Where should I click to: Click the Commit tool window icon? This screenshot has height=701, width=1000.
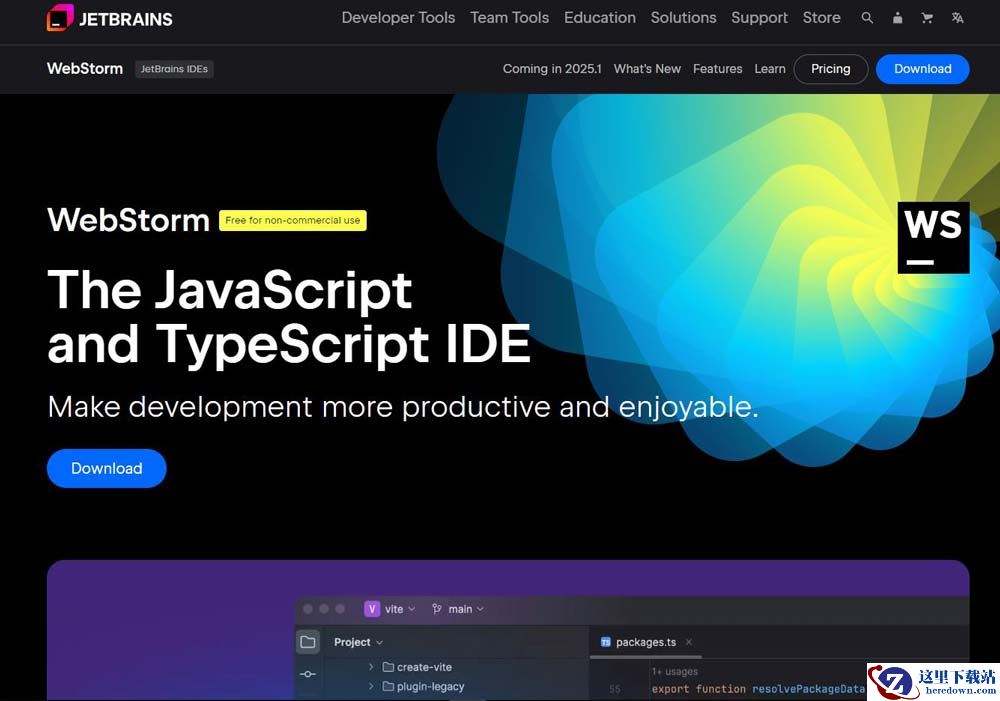pyautogui.click(x=308, y=674)
